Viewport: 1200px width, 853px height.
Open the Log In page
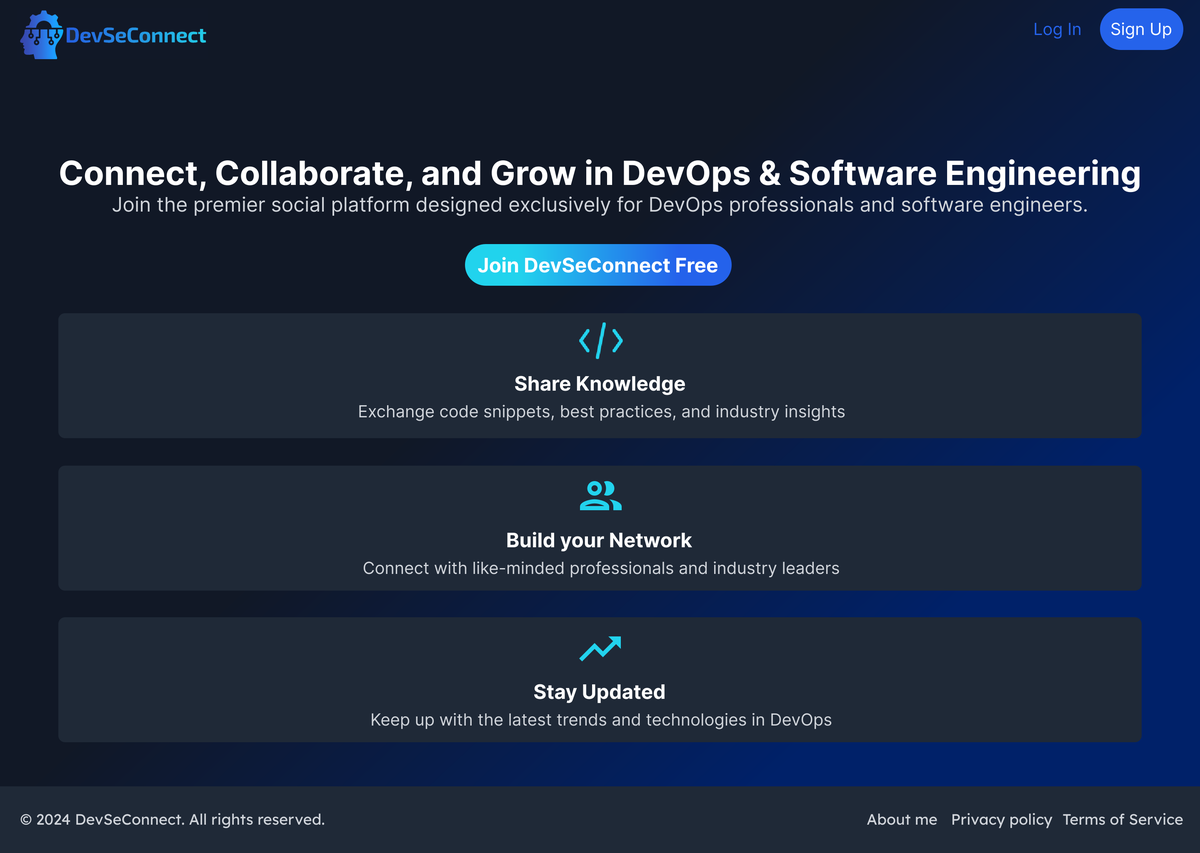click(1056, 29)
